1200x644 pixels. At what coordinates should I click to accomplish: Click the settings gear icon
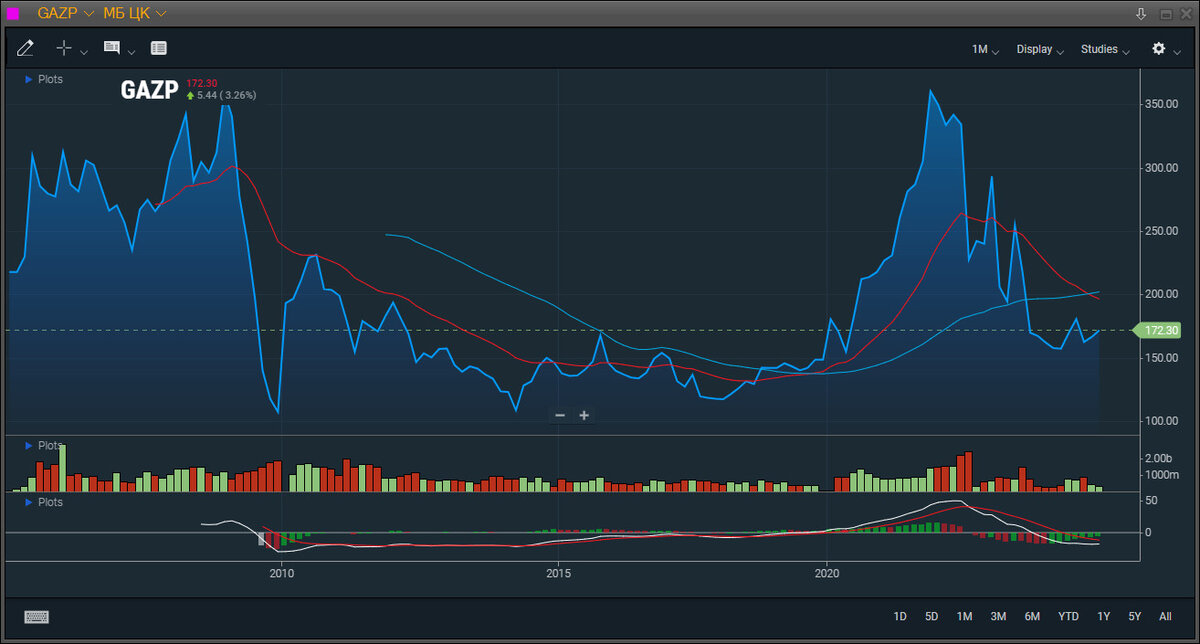(1159, 48)
